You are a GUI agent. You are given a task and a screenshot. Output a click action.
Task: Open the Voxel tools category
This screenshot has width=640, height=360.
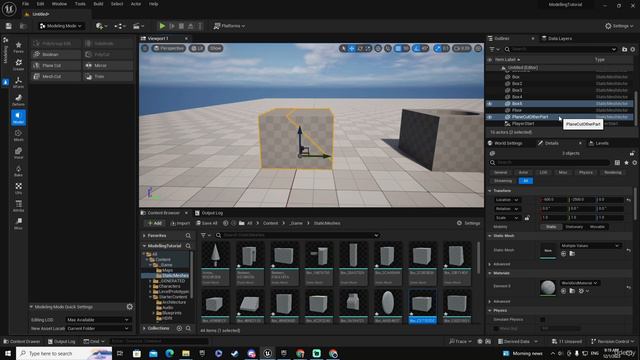pyautogui.click(x=18, y=153)
